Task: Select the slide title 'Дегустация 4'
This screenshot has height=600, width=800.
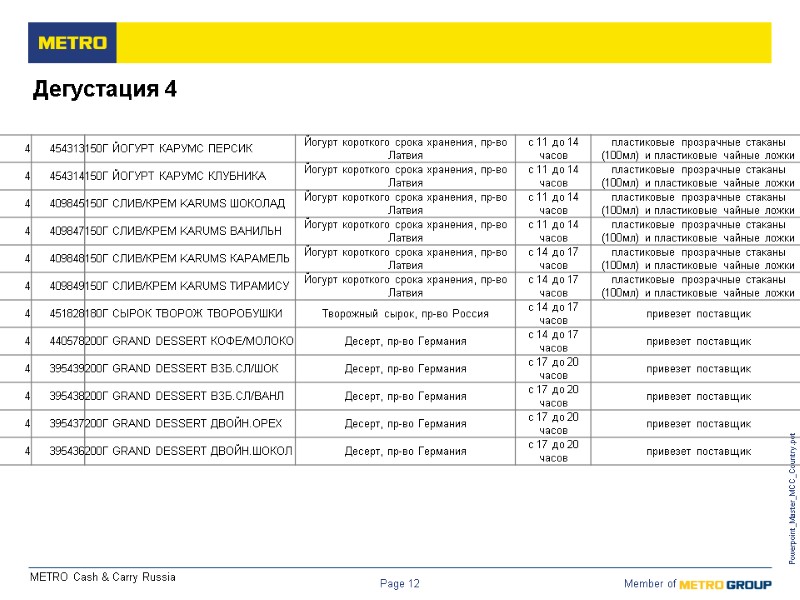Action: (105, 89)
